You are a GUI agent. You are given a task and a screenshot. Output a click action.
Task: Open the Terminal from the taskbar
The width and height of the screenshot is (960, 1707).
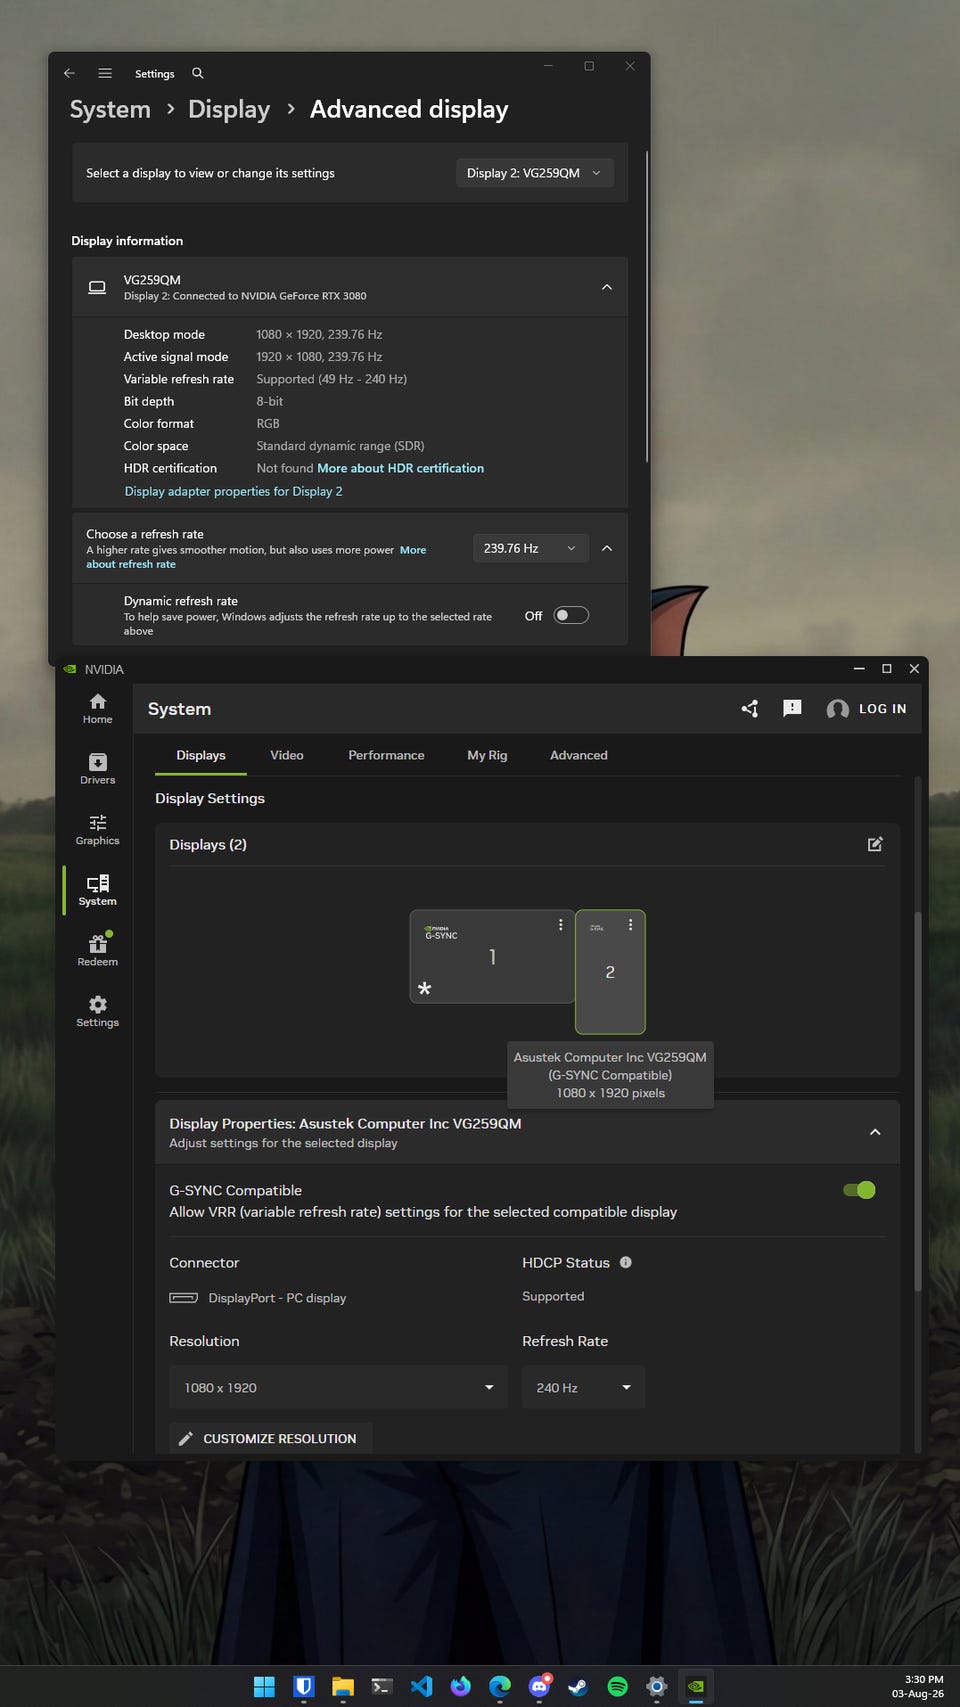[x=382, y=1687]
